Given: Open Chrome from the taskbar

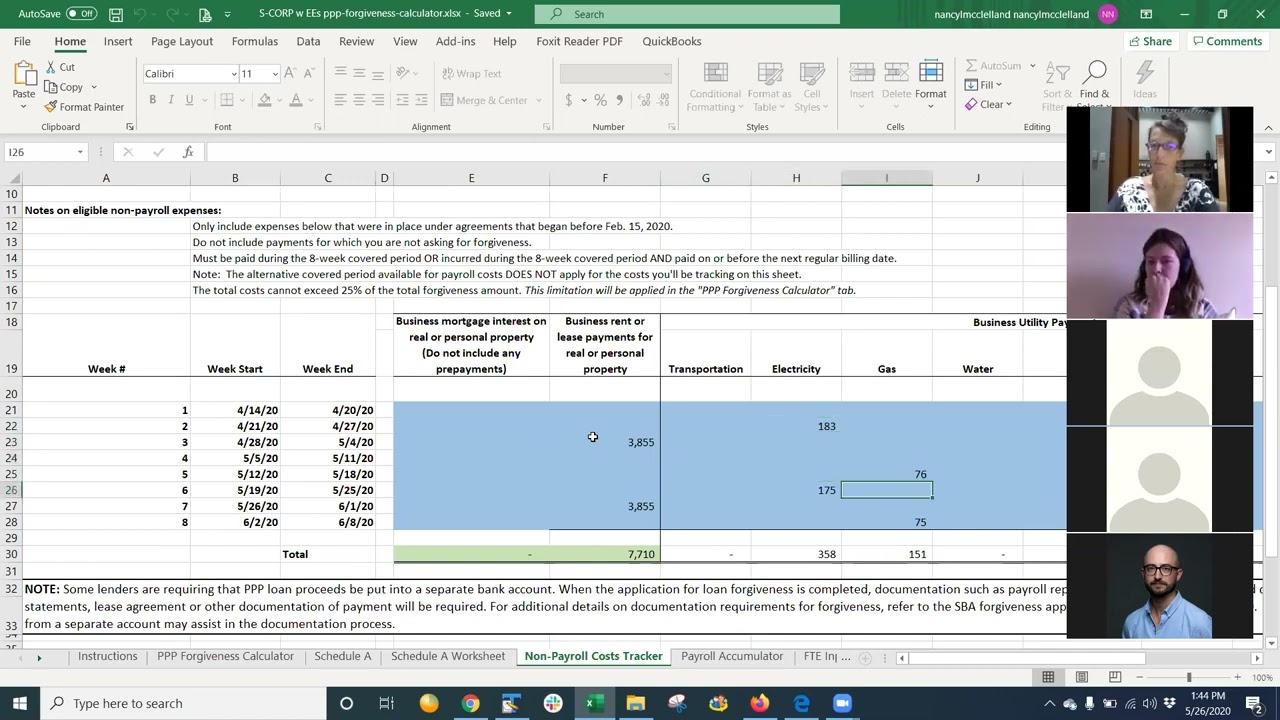Looking at the screenshot, I should [470, 703].
